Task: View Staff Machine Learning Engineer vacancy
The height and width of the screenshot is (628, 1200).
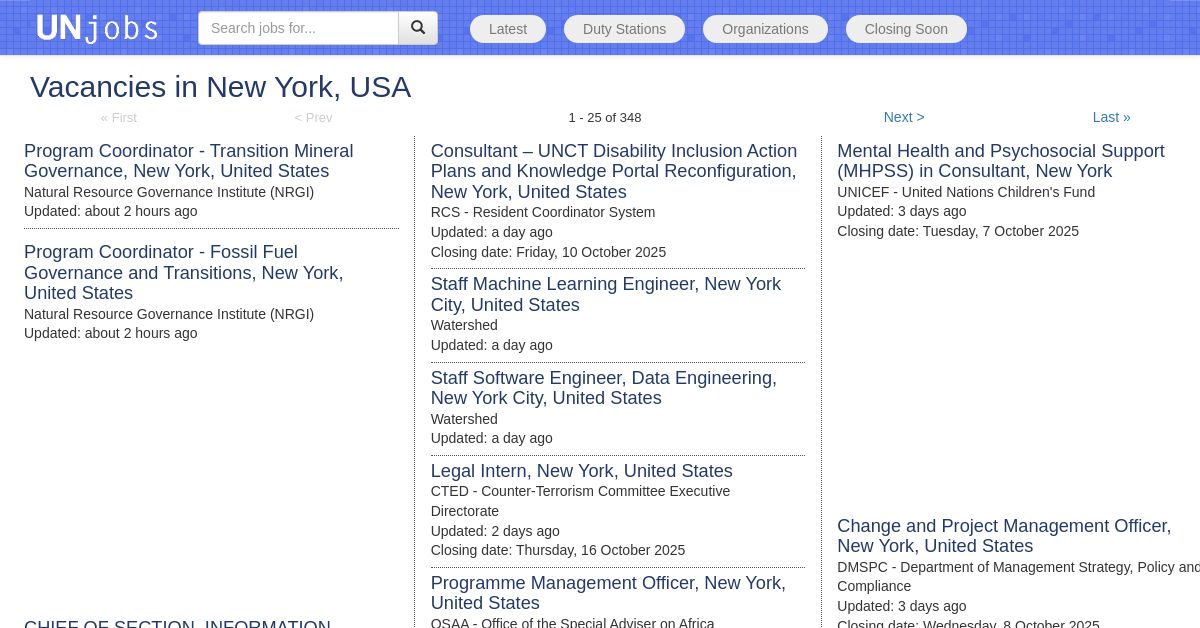Action: click(605, 294)
